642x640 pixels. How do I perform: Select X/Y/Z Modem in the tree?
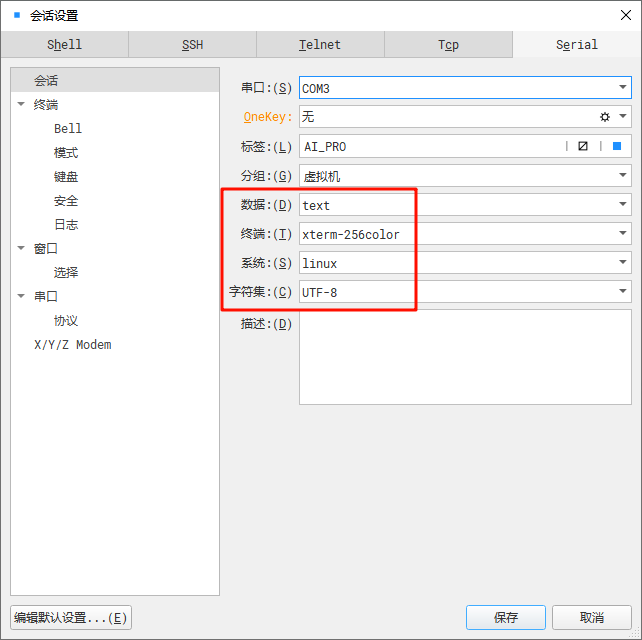[72, 345]
